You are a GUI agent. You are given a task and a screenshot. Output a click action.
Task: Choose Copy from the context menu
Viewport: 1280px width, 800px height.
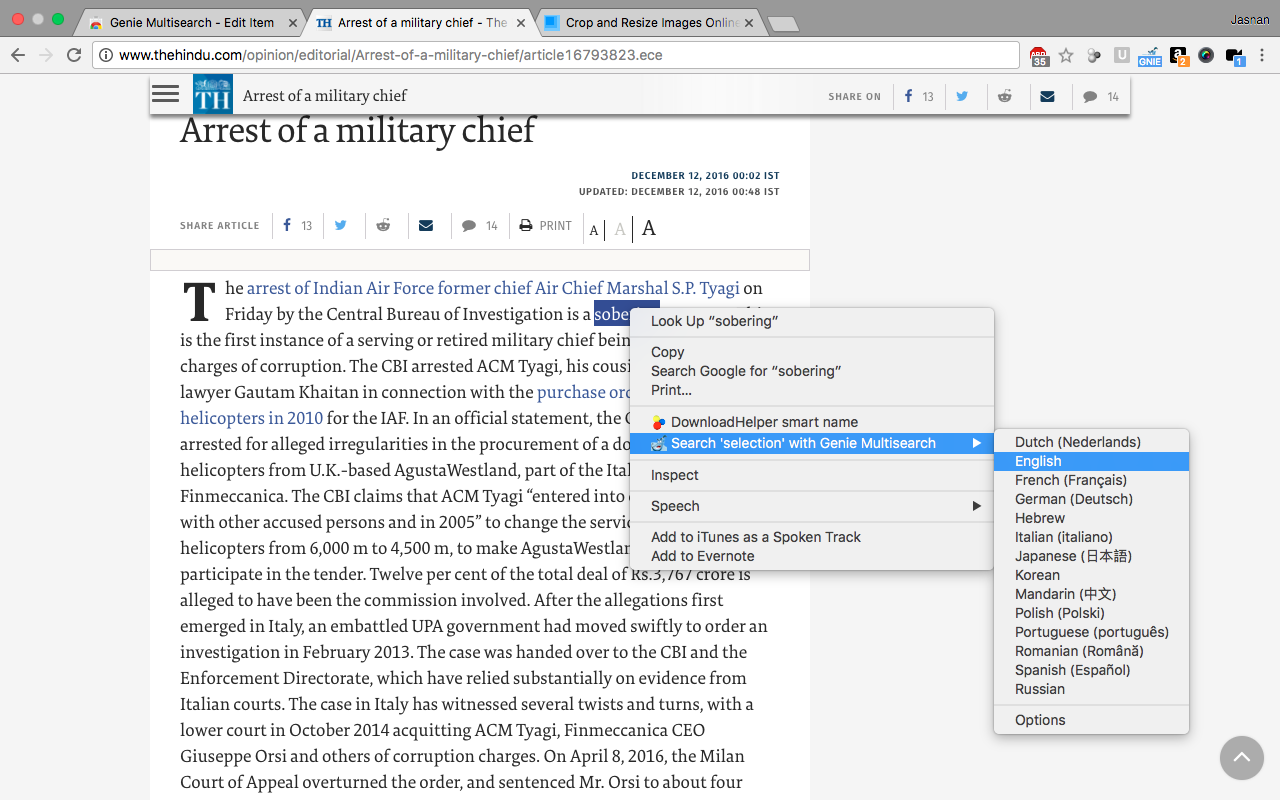812,352
